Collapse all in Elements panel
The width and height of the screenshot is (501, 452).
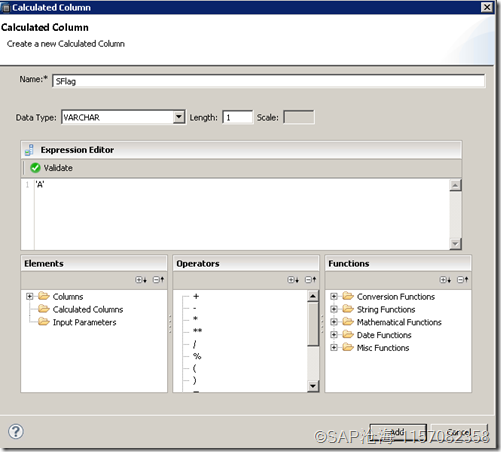pyautogui.click(x=158, y=280)
